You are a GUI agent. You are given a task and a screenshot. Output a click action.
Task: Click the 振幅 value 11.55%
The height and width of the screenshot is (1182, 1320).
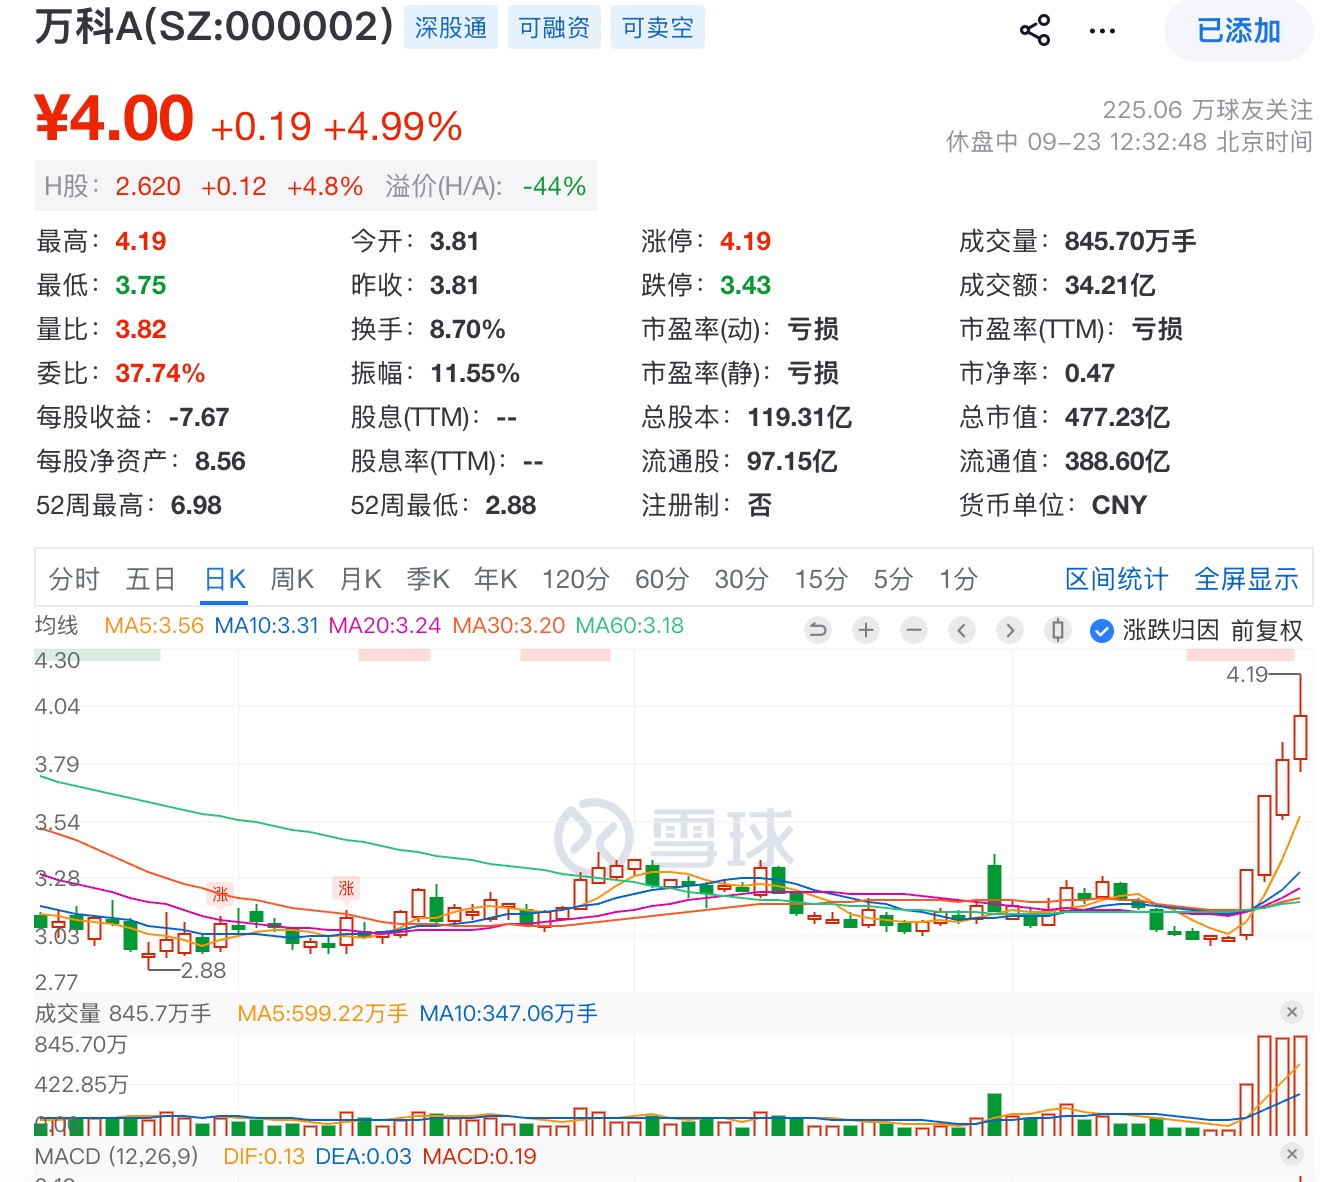475,373
